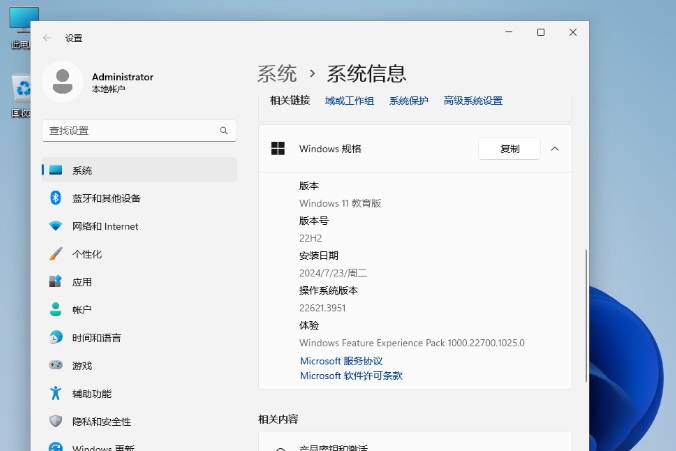This screenshot has width=676, height=451.
Task: Open 高级系统设置 link
Action: pyautogui.click(x=472, y=101)
